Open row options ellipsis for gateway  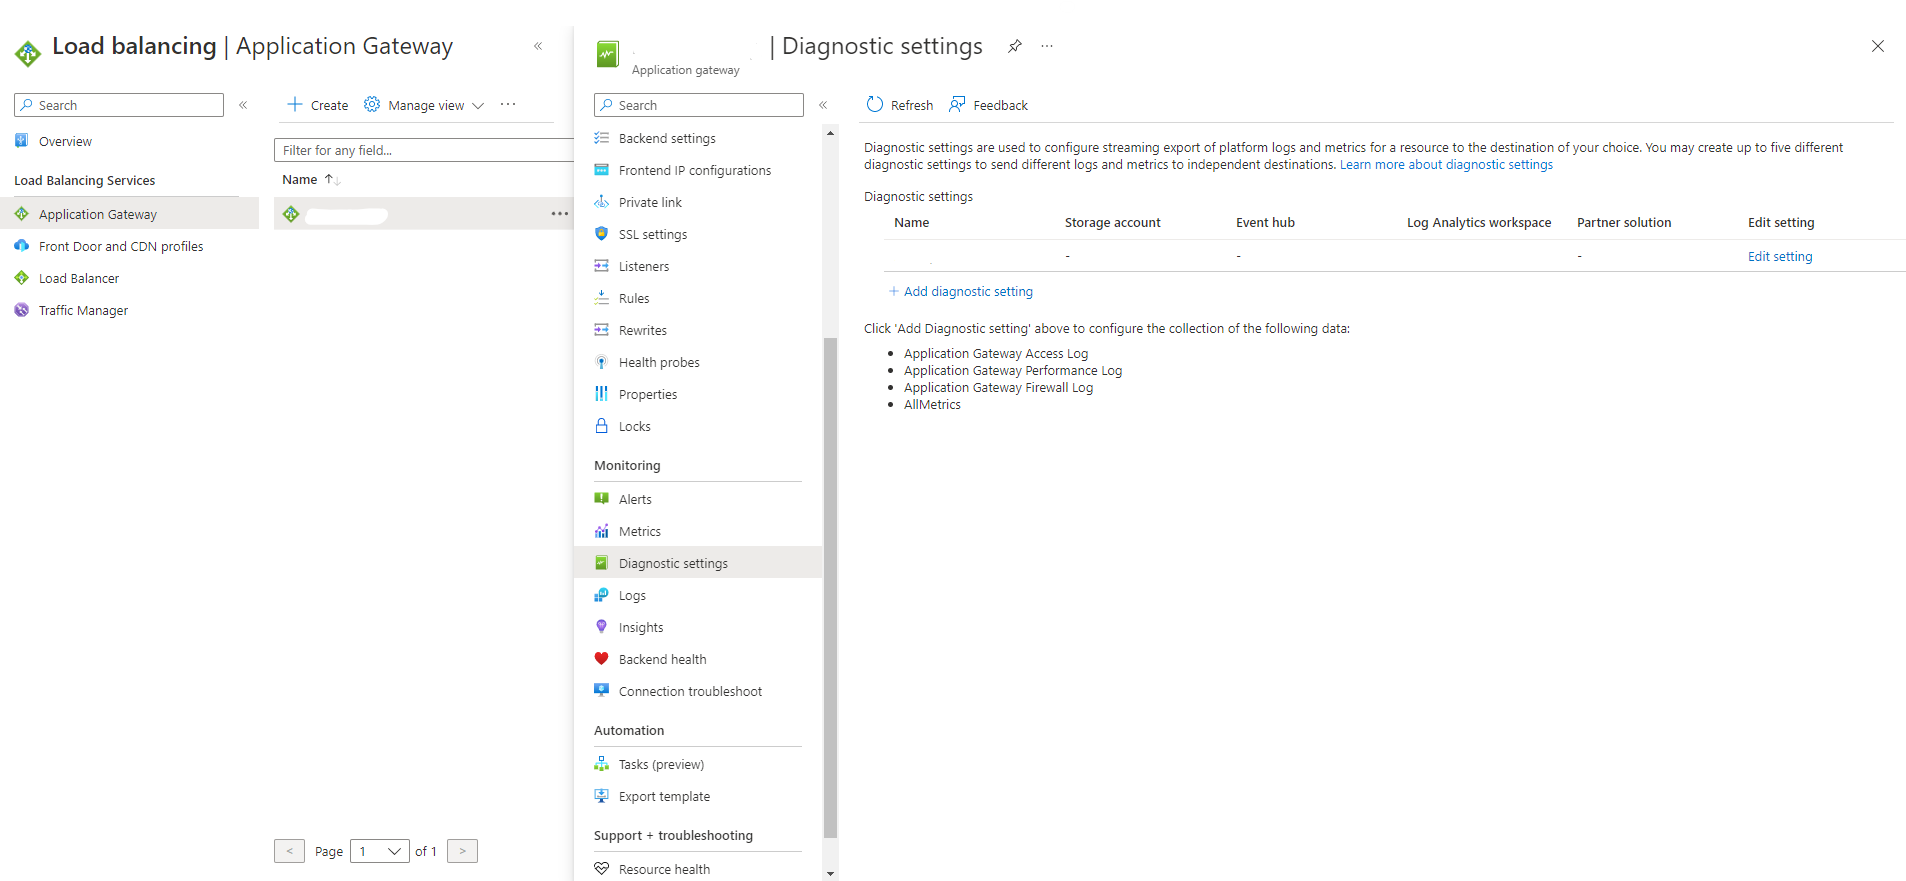(x=559, y=214)
